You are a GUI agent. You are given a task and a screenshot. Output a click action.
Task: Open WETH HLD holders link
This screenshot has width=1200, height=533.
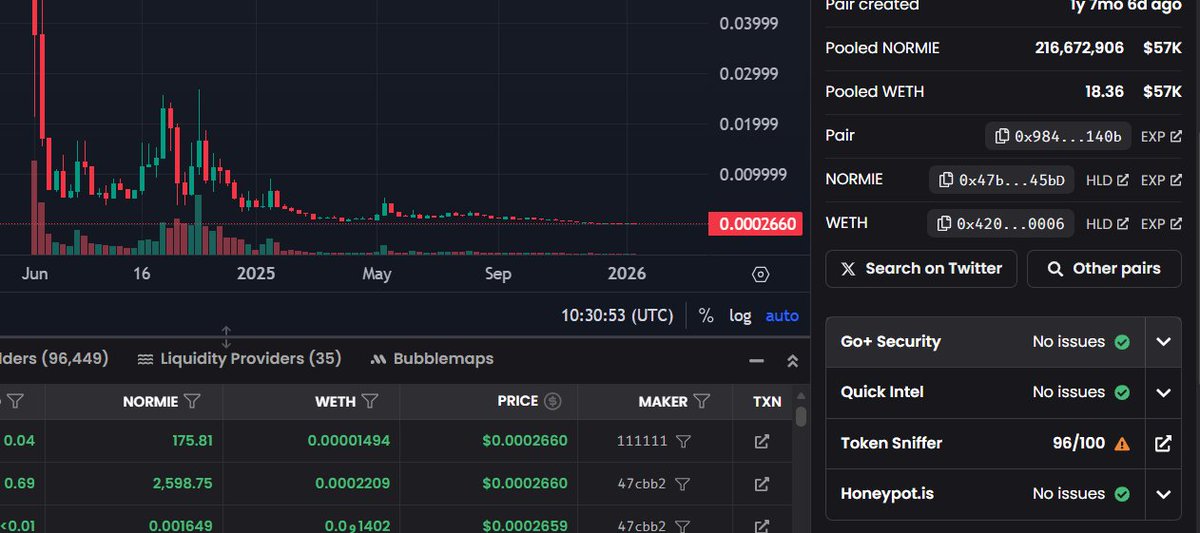click(1107, 224)
